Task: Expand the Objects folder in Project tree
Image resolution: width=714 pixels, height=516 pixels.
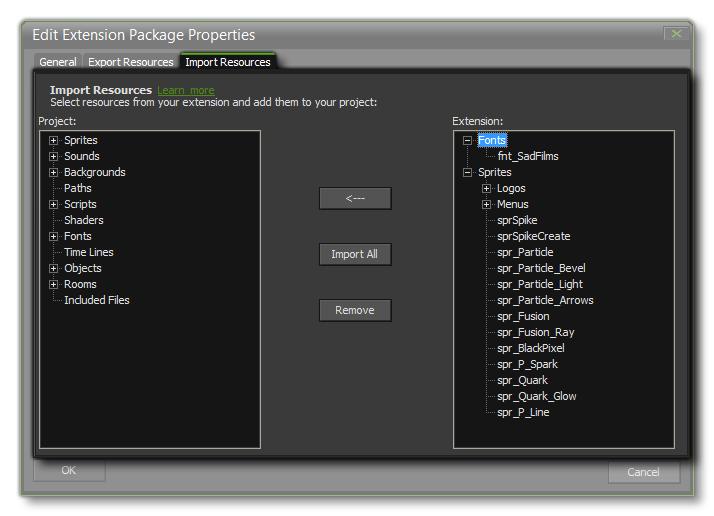Action: pos(53,269)
